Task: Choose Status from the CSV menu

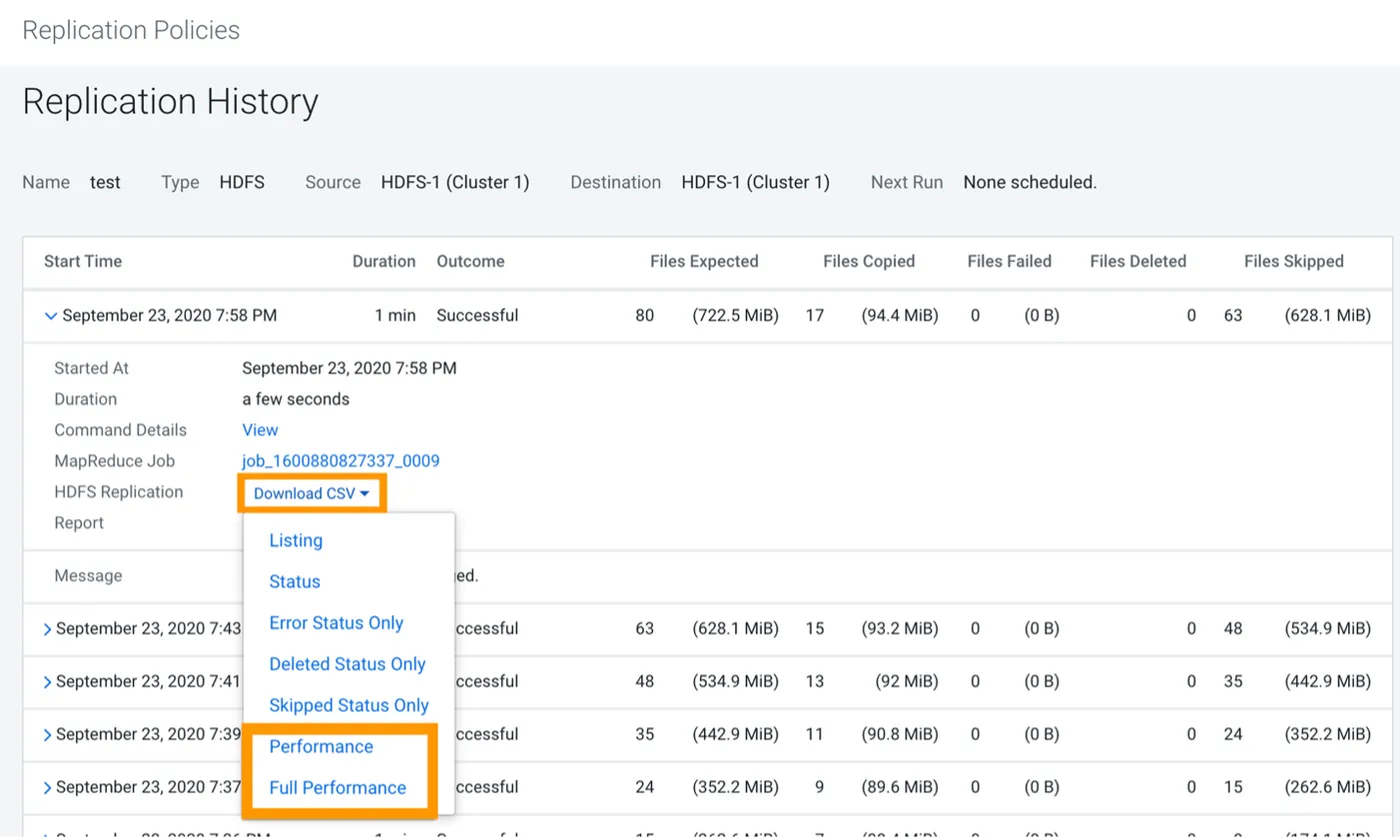Action: click(x=295, y=581)
